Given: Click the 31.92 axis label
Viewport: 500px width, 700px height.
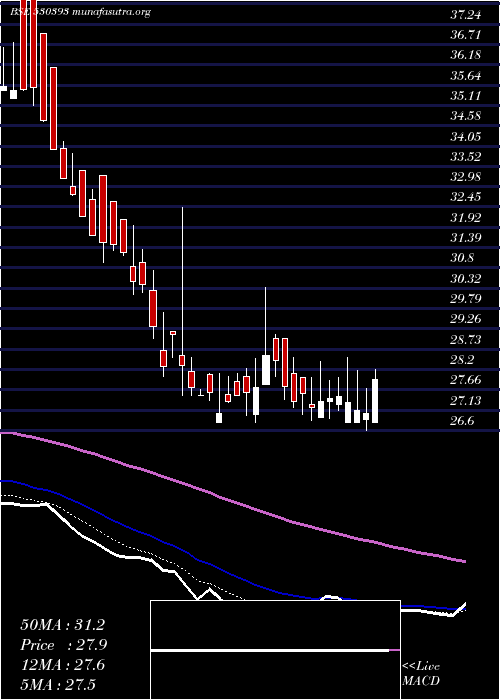Looking at the screenshot, I should (465, 218).
